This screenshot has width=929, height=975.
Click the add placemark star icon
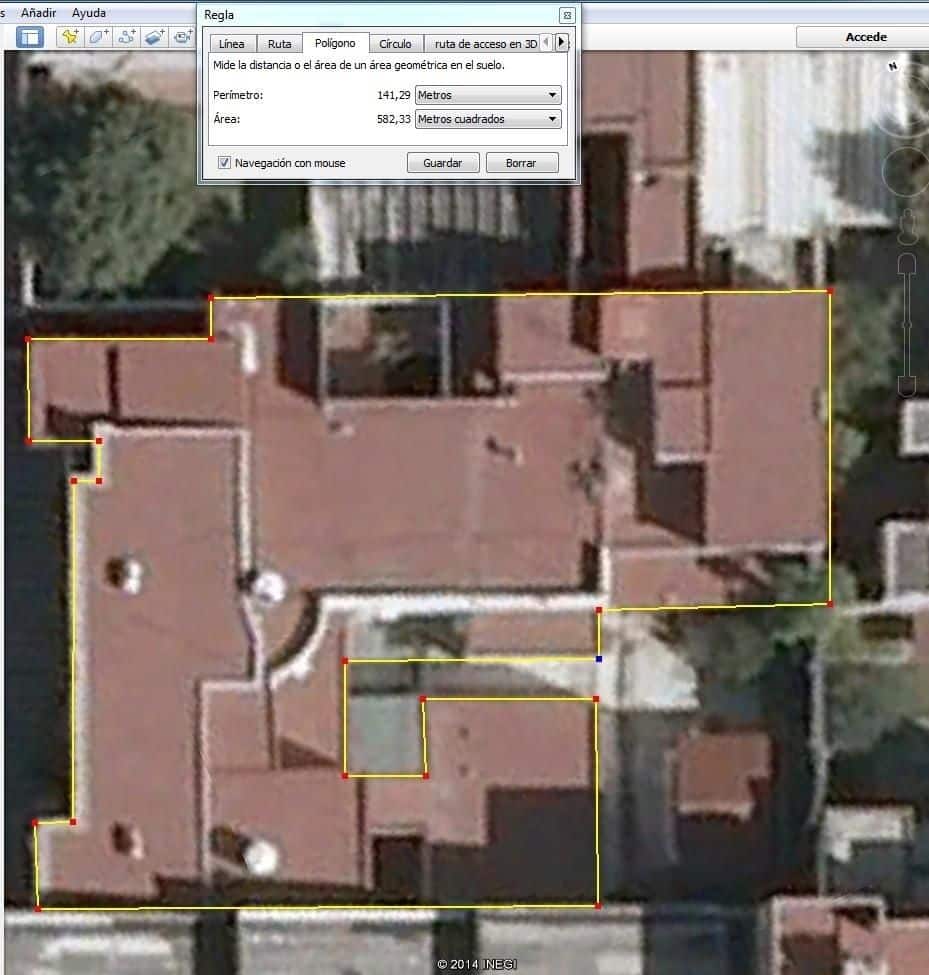pyautogui.click(x=70, y=37)
